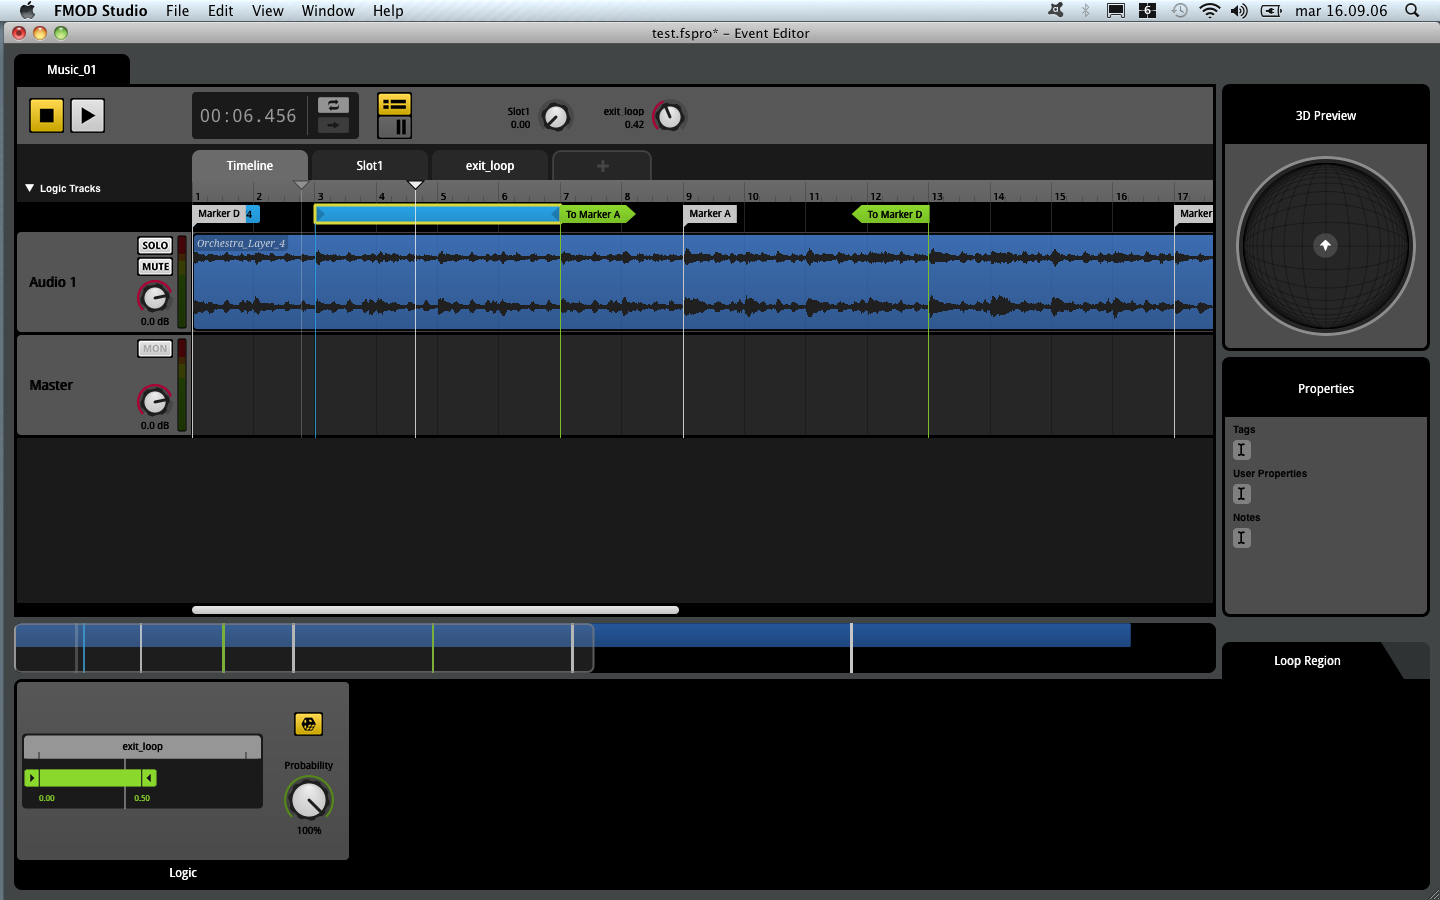Adjust the Audio 1 volume knob
This screenshot has width=1440, height=900.
click(x=154, y=297)
